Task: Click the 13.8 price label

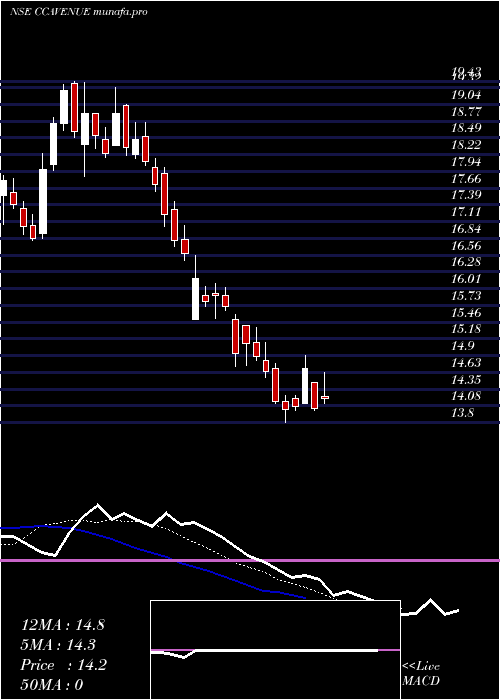Action: coord(463,413)
